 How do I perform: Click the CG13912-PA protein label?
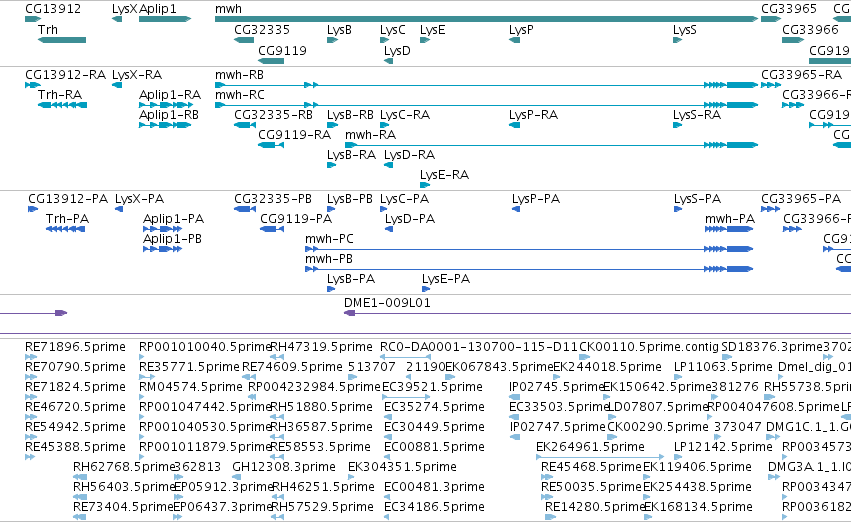point(68,199)
